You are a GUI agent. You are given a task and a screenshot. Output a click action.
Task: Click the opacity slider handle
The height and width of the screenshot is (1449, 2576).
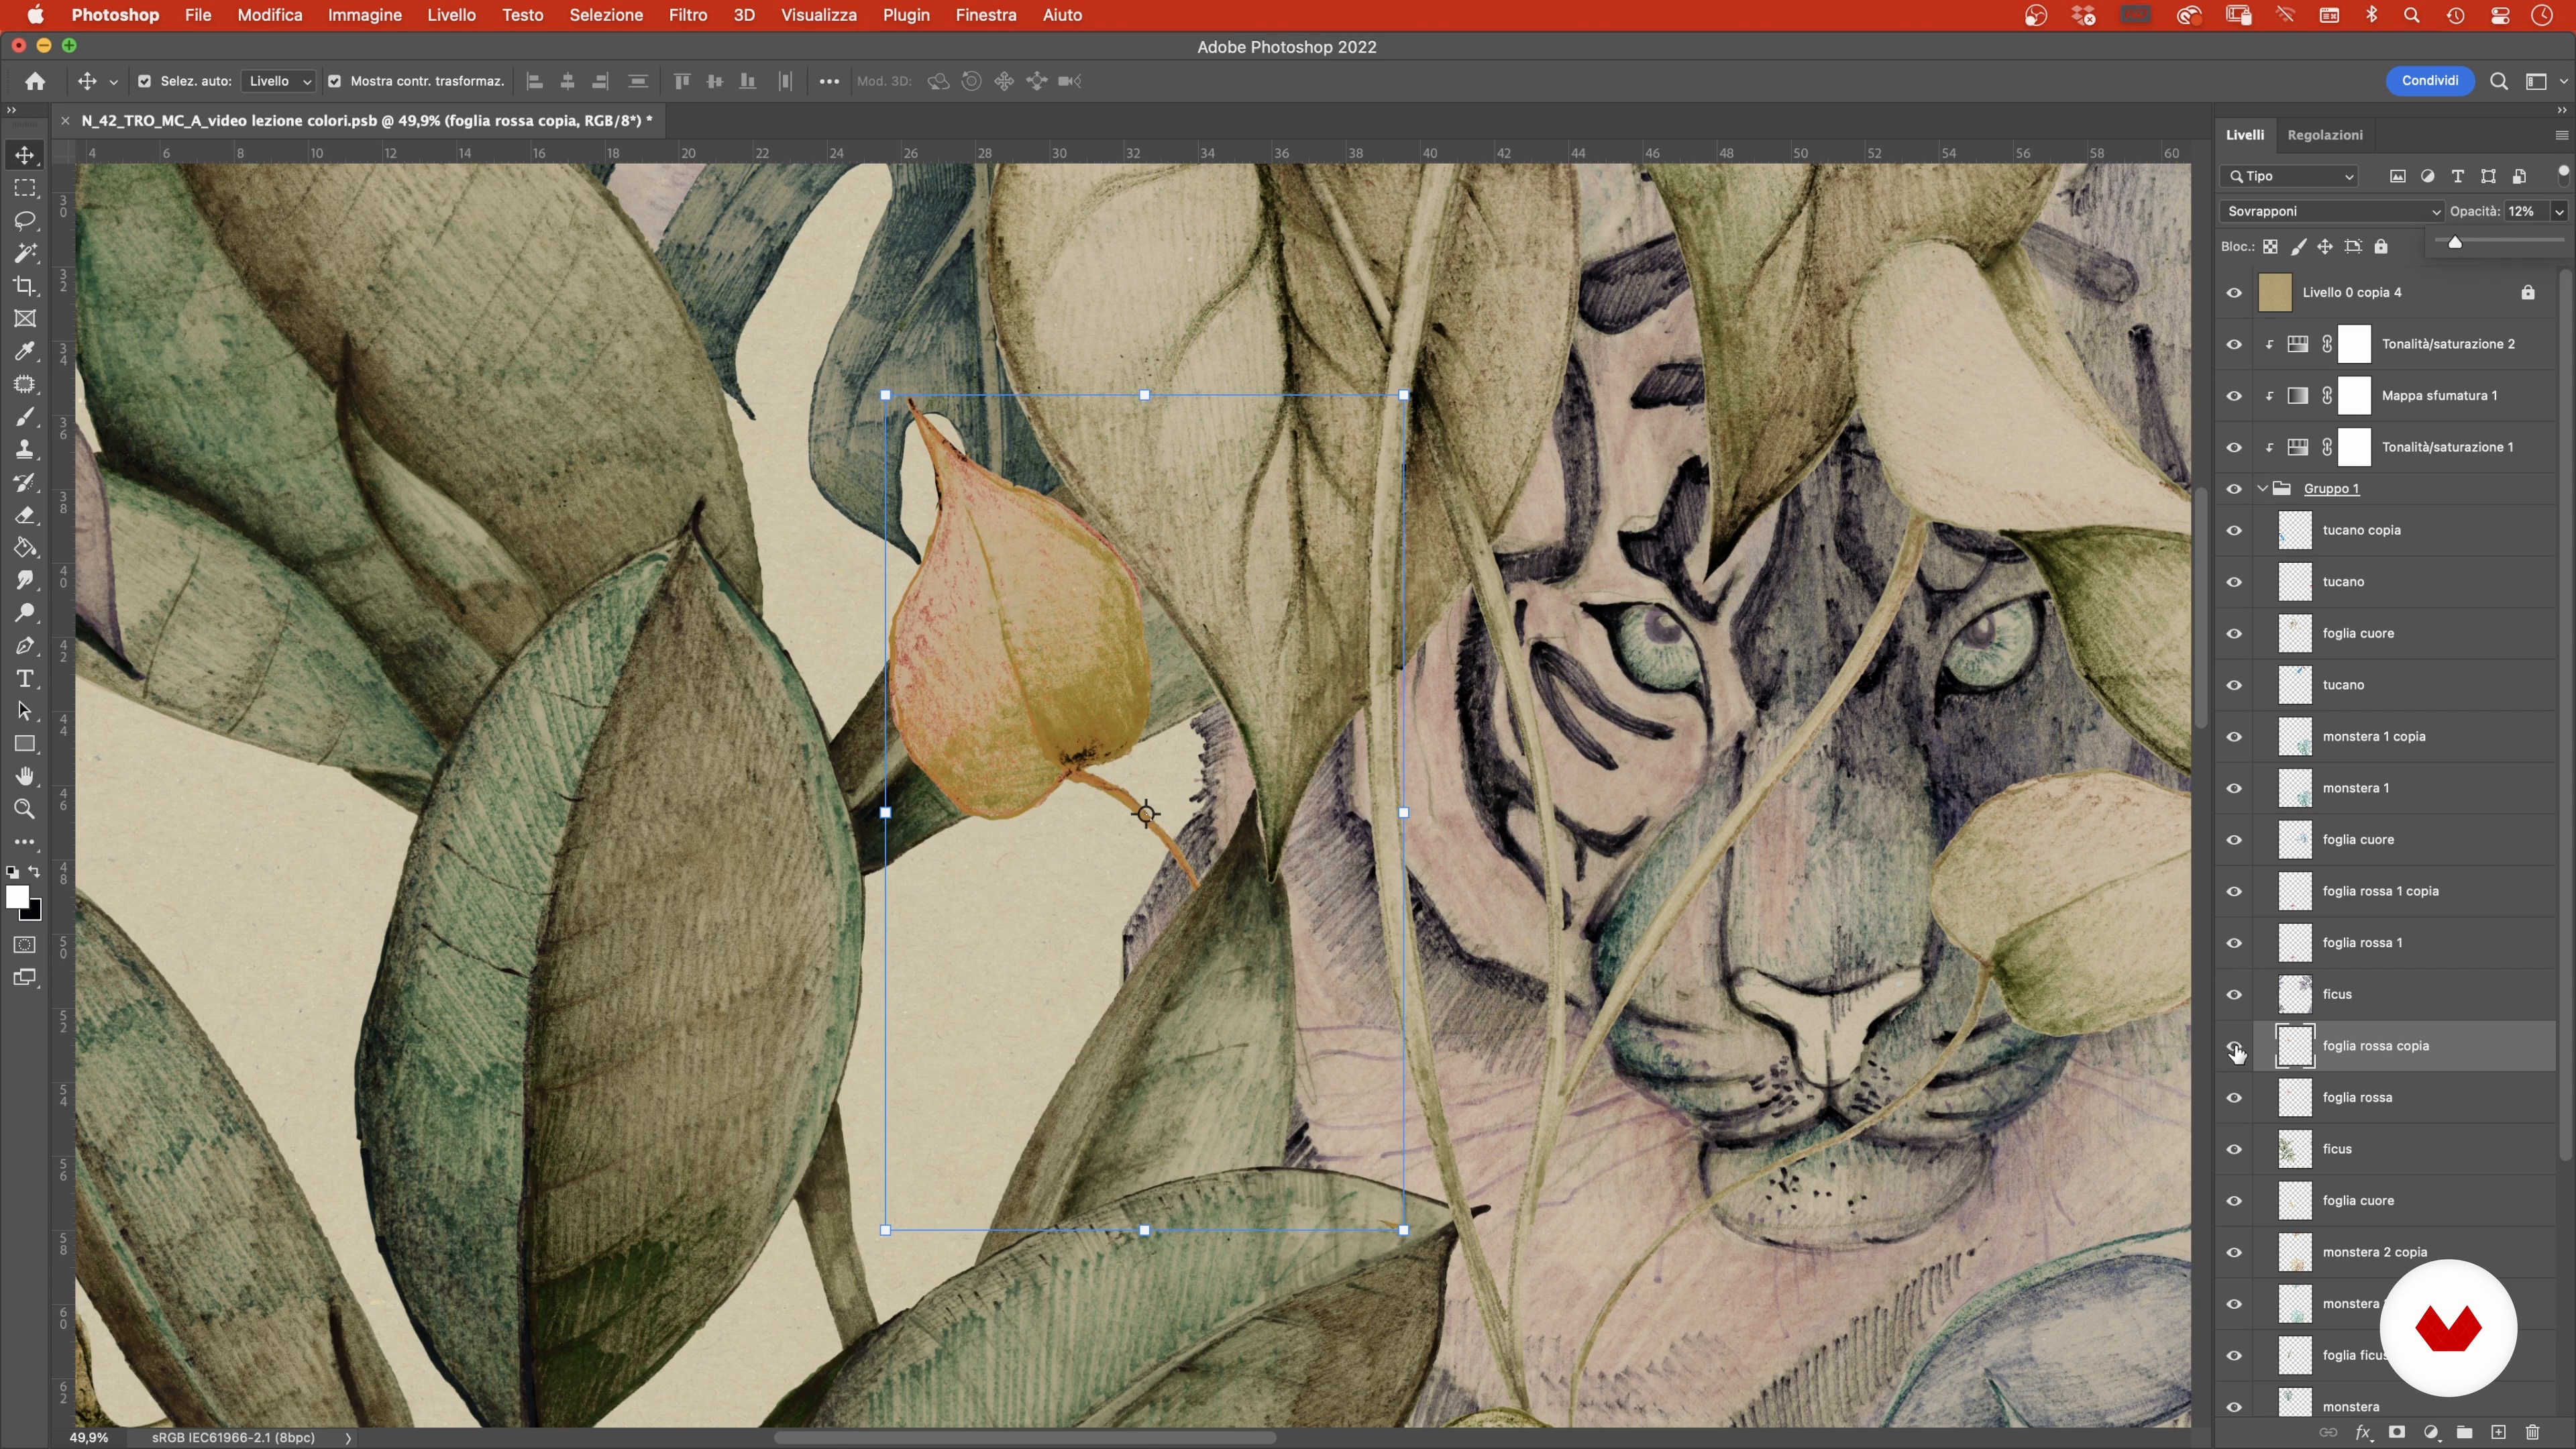click(x=2455, y=243)
